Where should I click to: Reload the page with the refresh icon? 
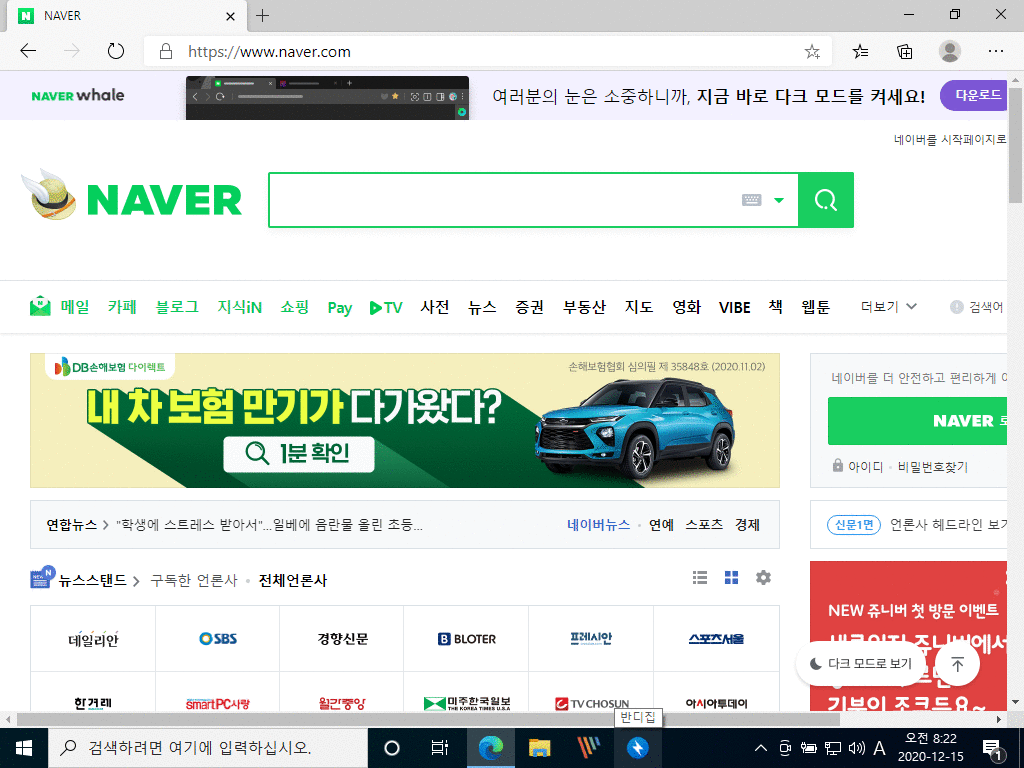point(116,51)
